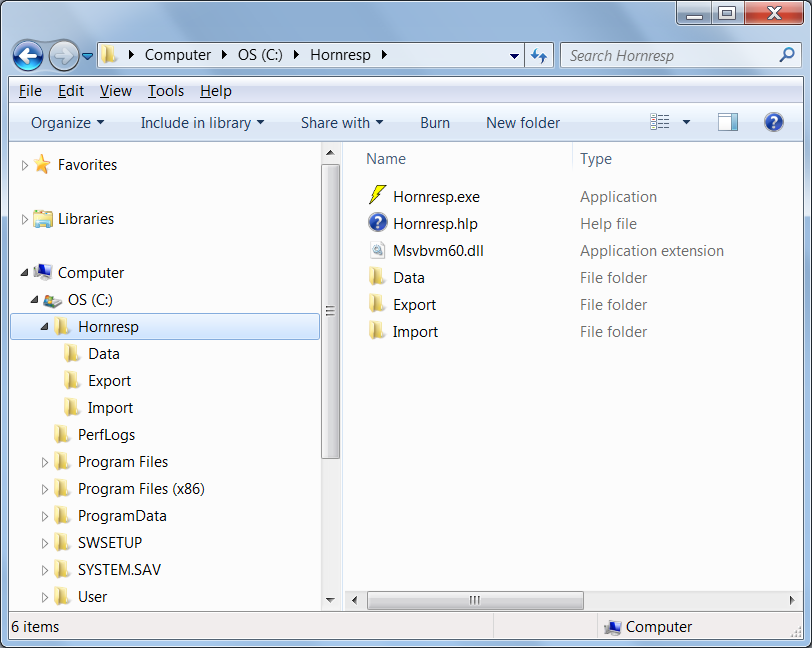Open recent pages dropdown beside Forward arrow
The width and height of the screenshot is (812, 648).
click(x=88, y=55)
